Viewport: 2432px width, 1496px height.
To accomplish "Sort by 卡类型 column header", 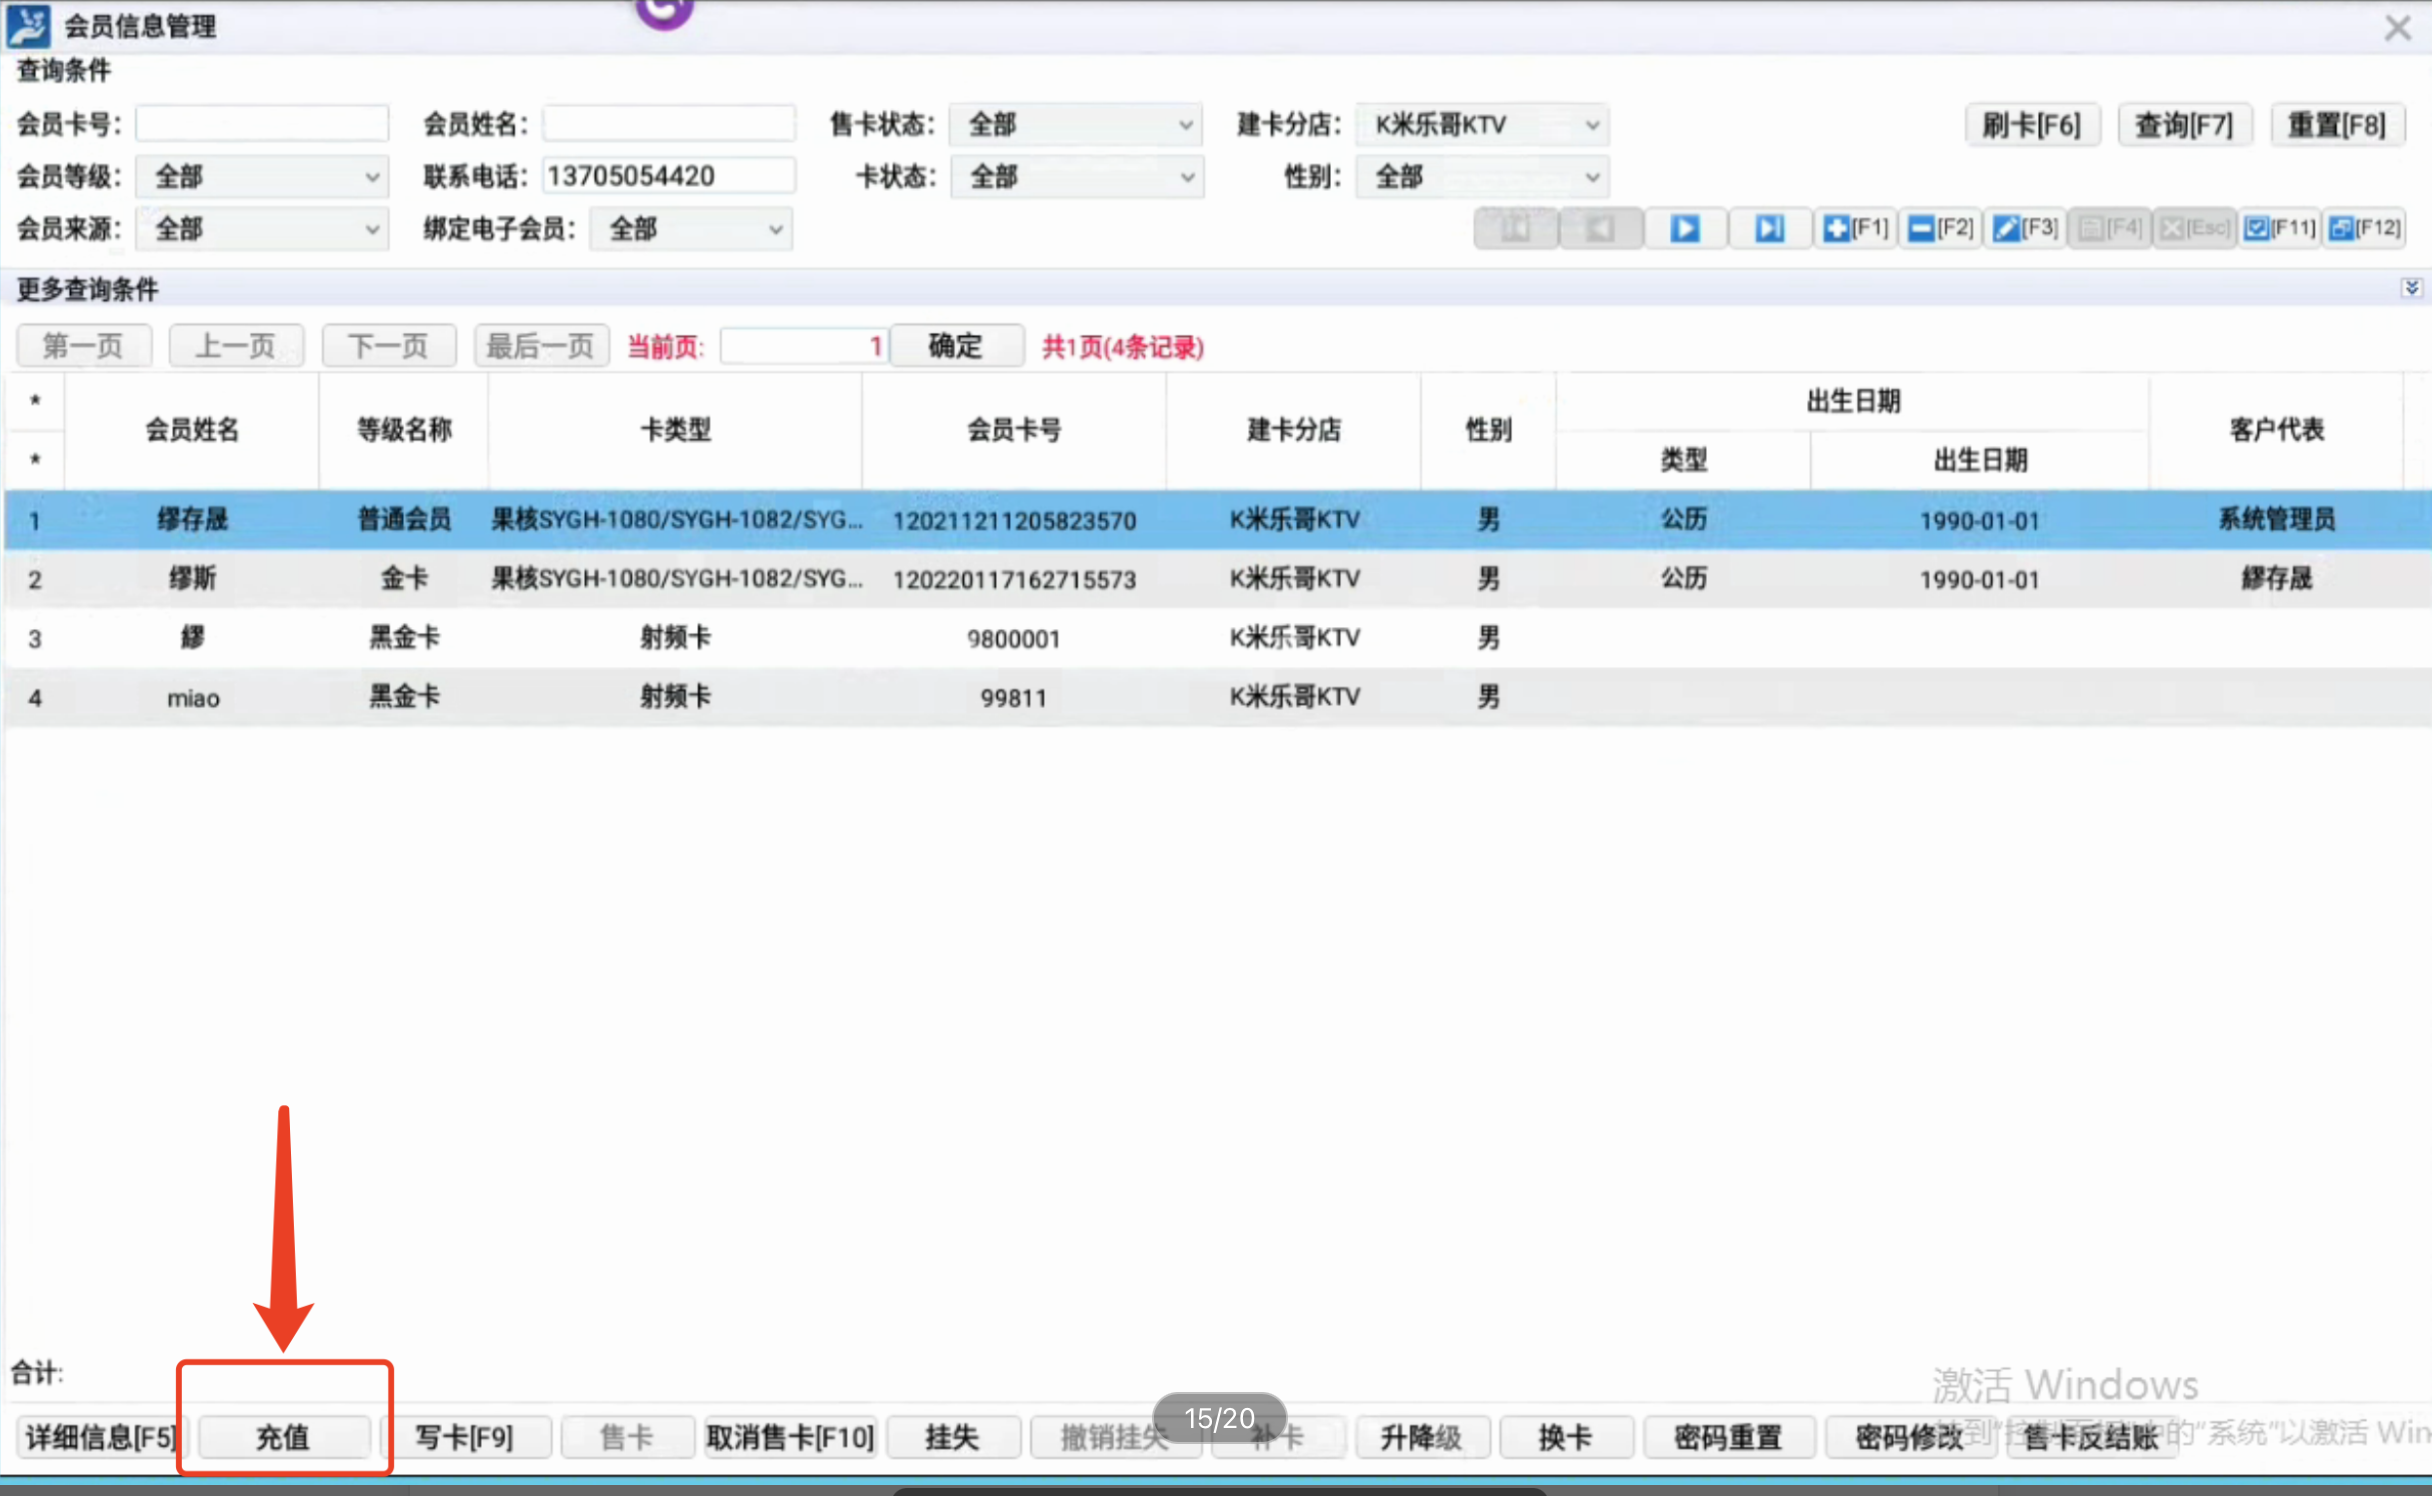I will point(676,430).
